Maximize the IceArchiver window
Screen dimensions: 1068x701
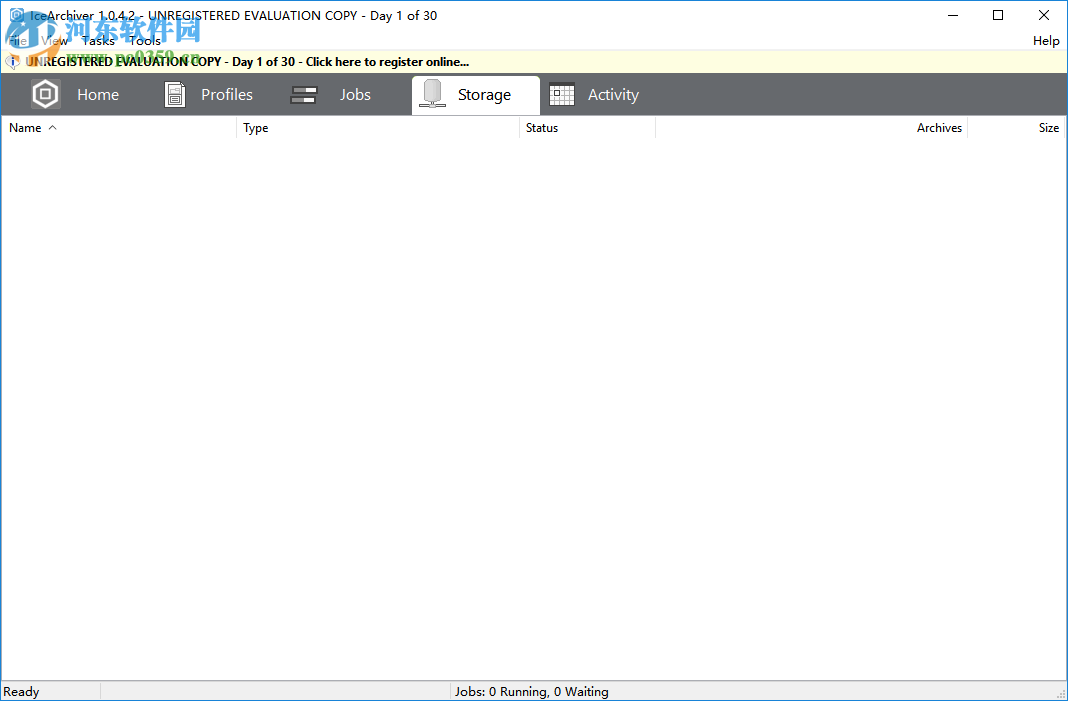pyautogui.click(x=998, y=15)
